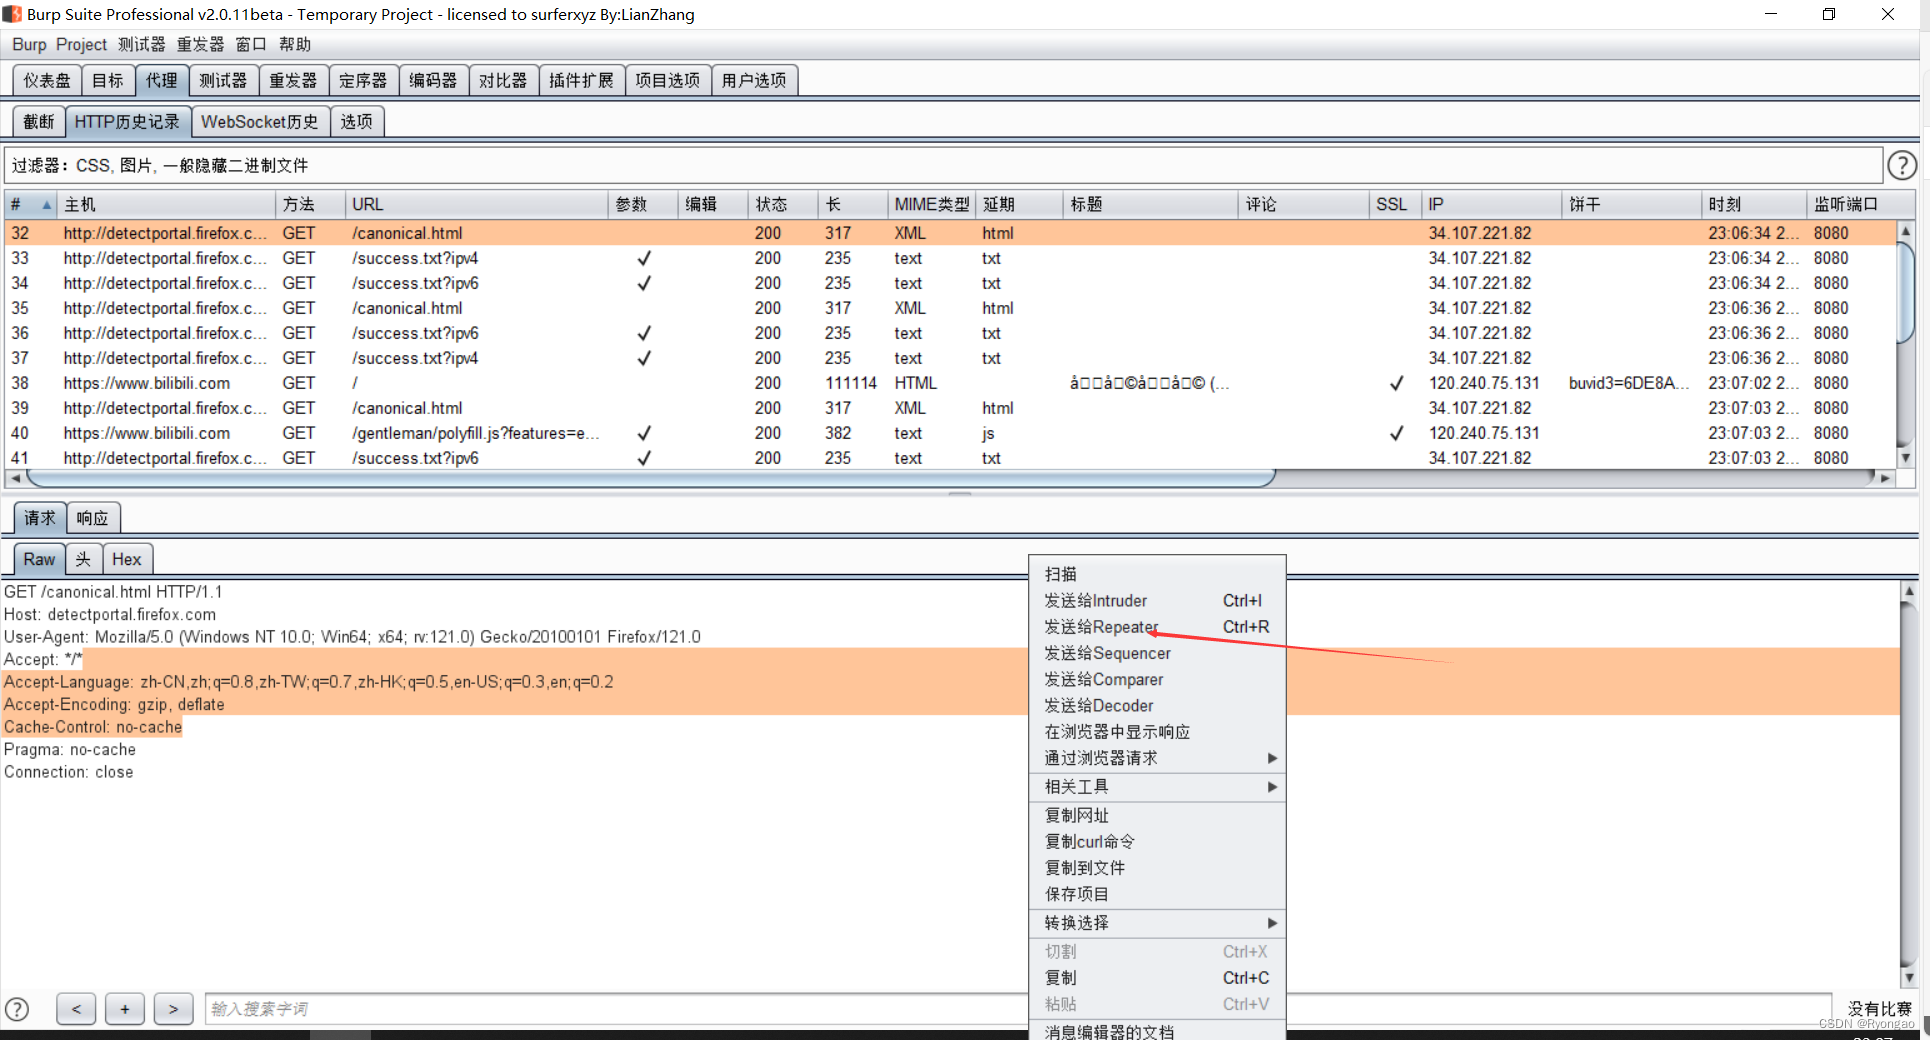Viewport: 1930px width, 1040px height.
Task: Choose 发送给Comparer from context menu
Action: (x=1157, y=679)
